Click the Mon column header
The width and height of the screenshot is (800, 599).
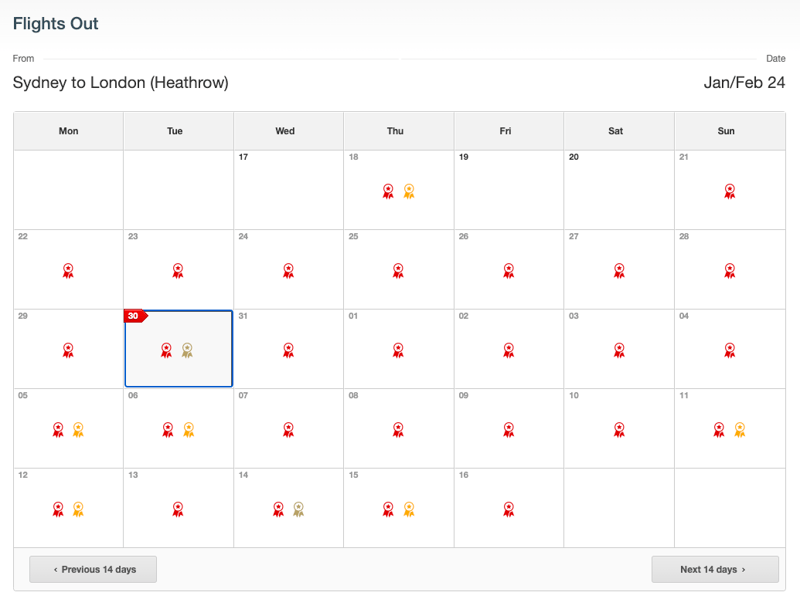click(68, 131)
